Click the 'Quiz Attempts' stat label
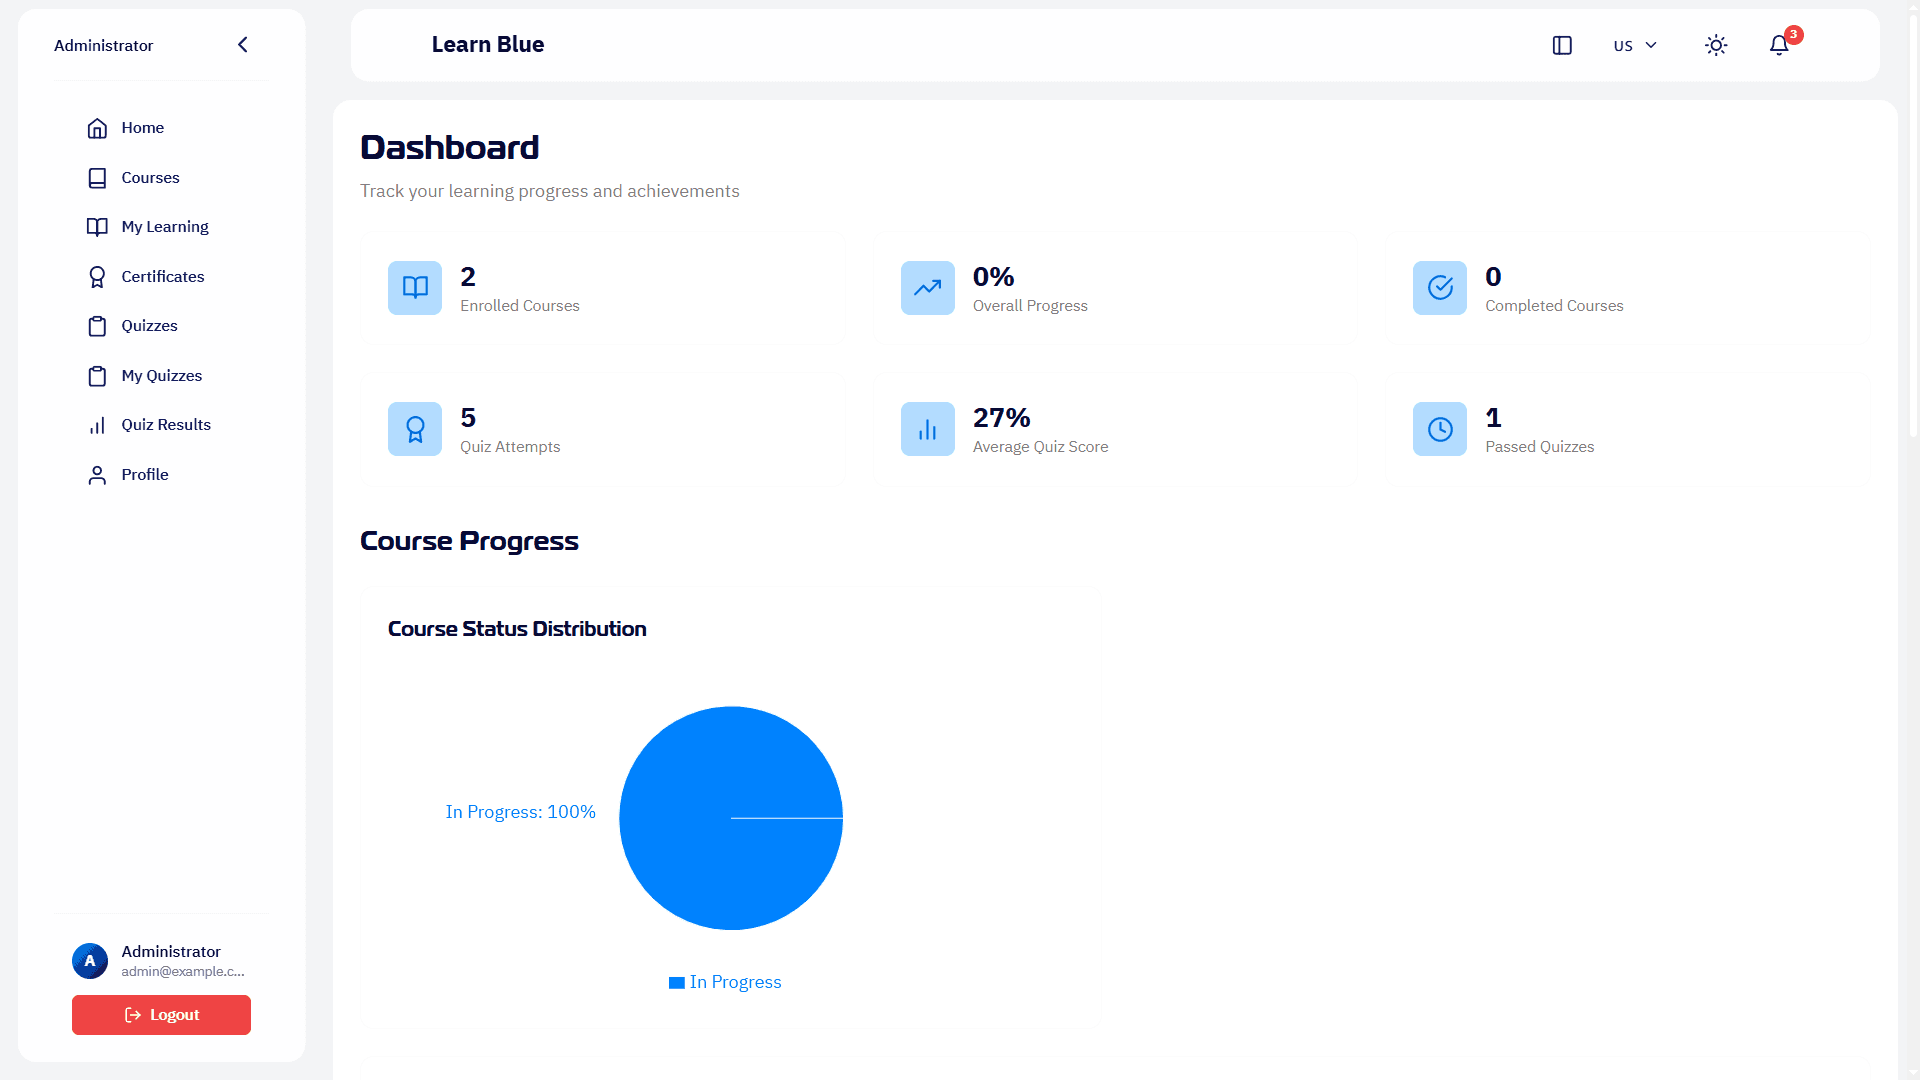Image resolution: width=1920 pixels, height=1080 pixels. pos(510,447)
